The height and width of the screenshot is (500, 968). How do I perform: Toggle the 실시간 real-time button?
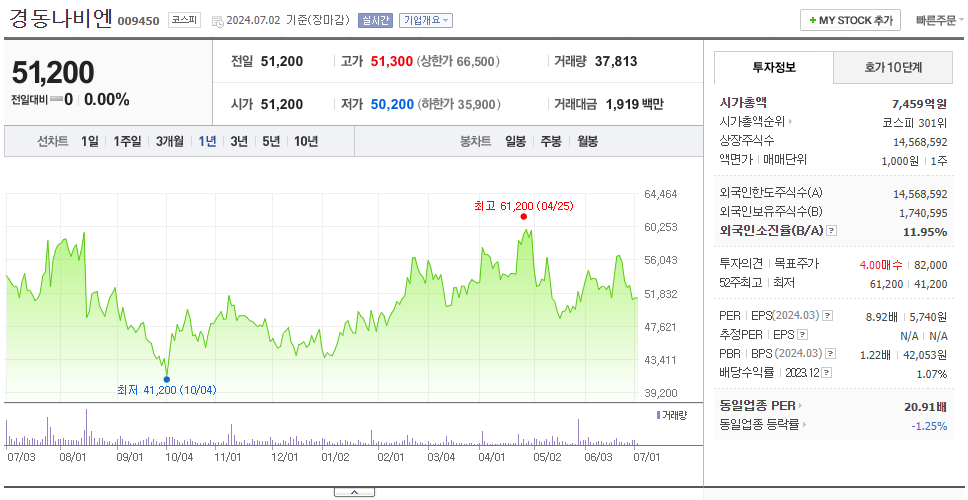(375, 20)
